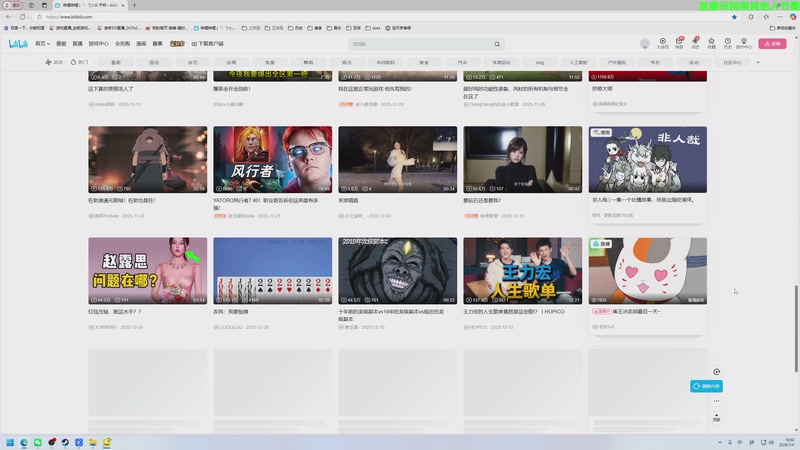Select the 舞蹈 category tab
800x450 pixels.
[x=308, y=62]
